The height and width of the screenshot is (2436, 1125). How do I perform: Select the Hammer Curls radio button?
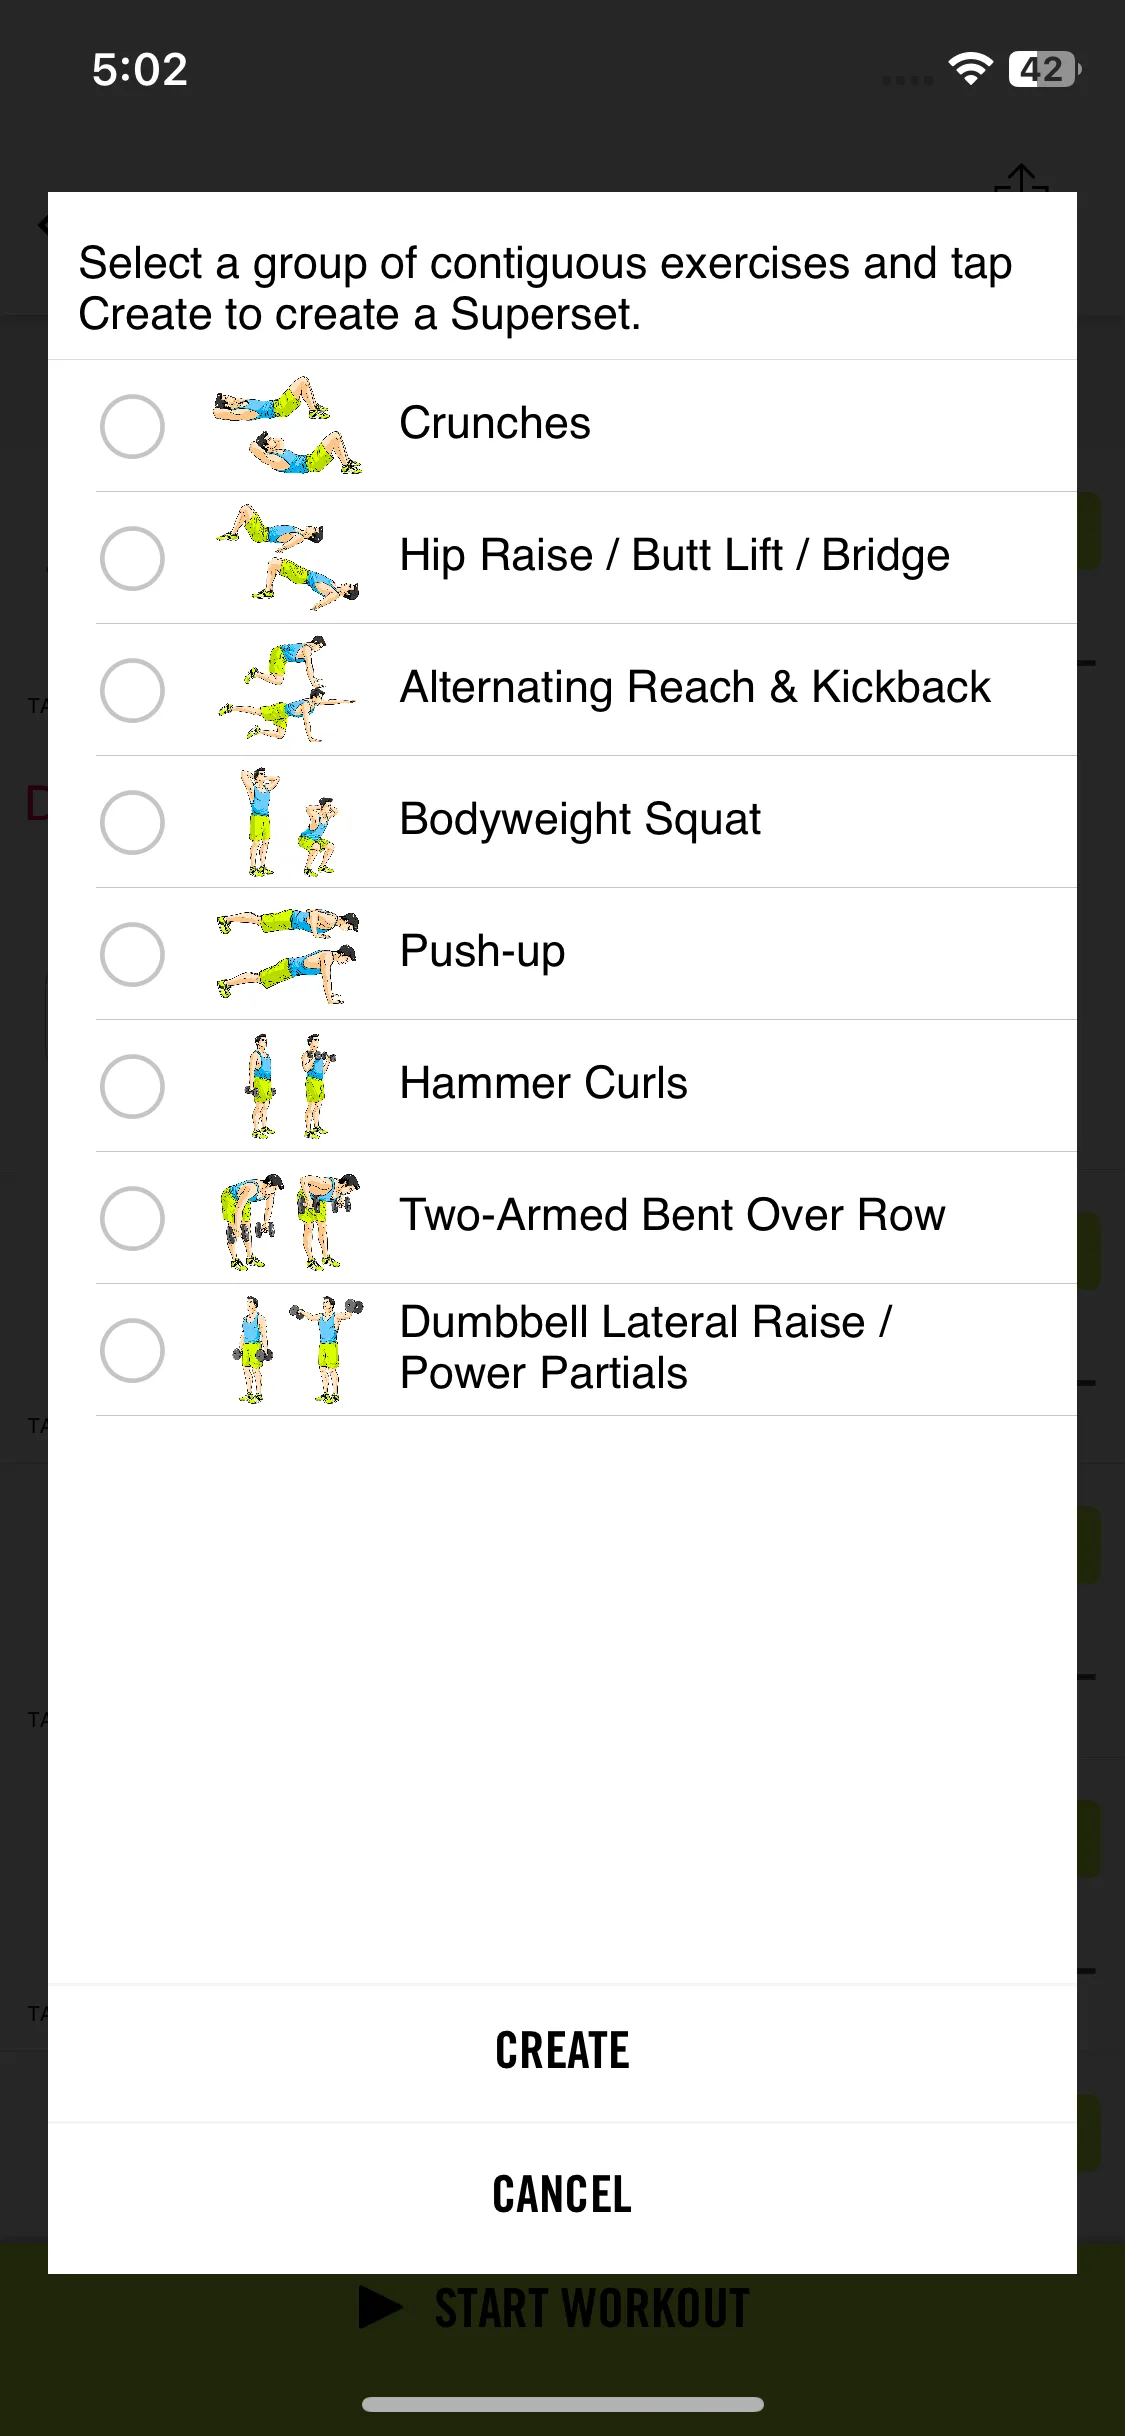[x=132, y=1086]
